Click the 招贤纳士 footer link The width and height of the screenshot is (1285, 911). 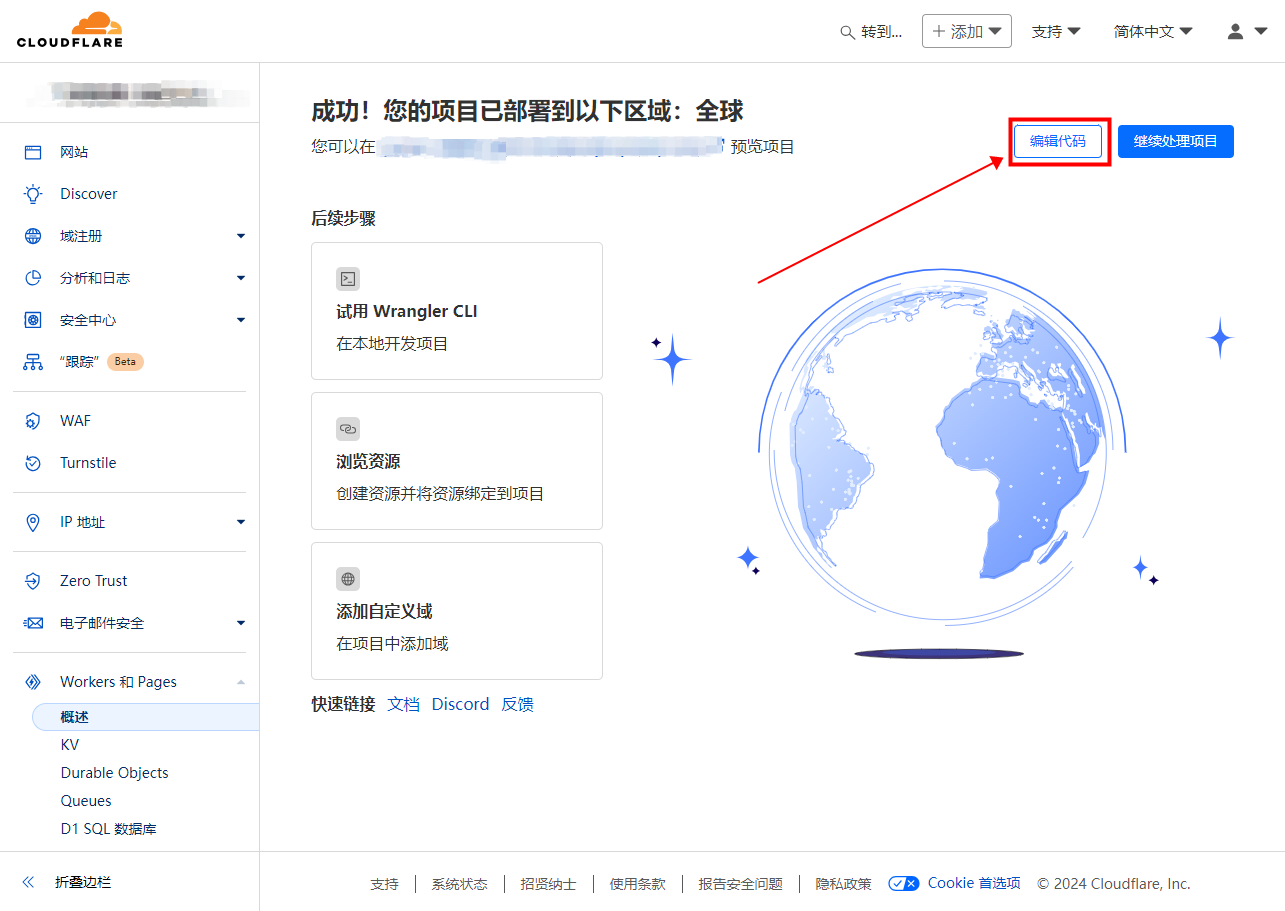tap(548, 884)
